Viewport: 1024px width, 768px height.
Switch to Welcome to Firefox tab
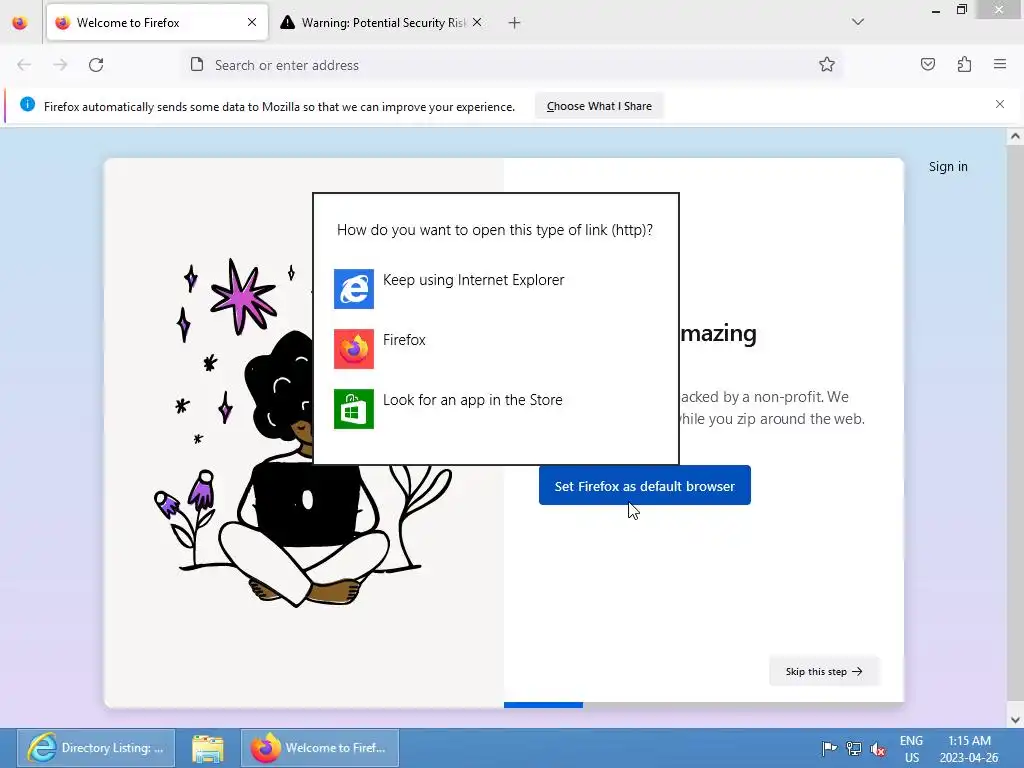(157, 23)
